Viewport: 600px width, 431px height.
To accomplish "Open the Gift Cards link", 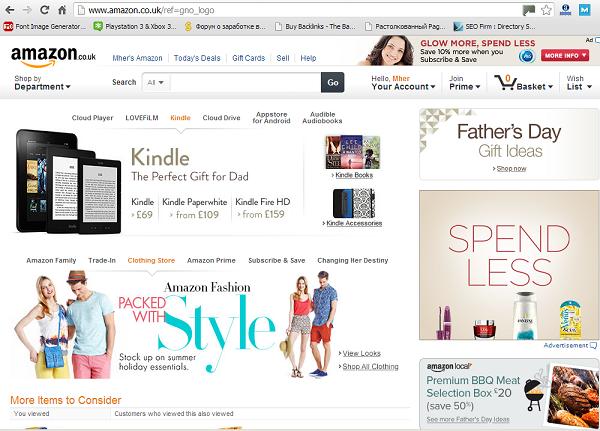I will (249, 58).
